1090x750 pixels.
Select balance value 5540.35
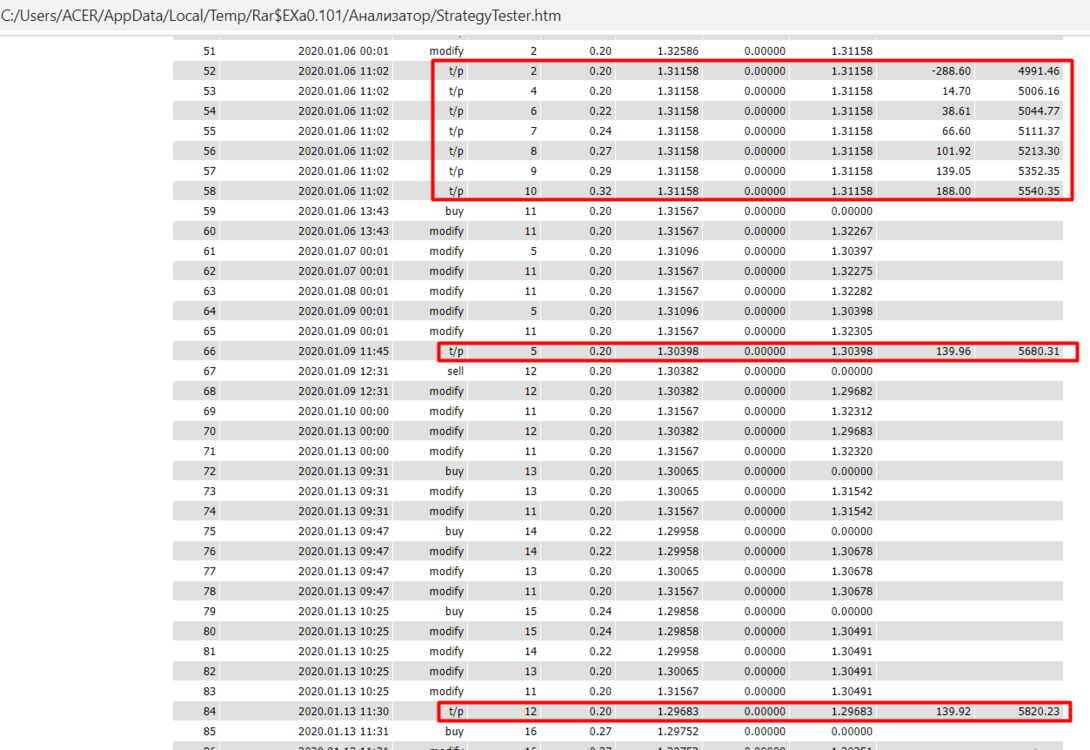1039,191
